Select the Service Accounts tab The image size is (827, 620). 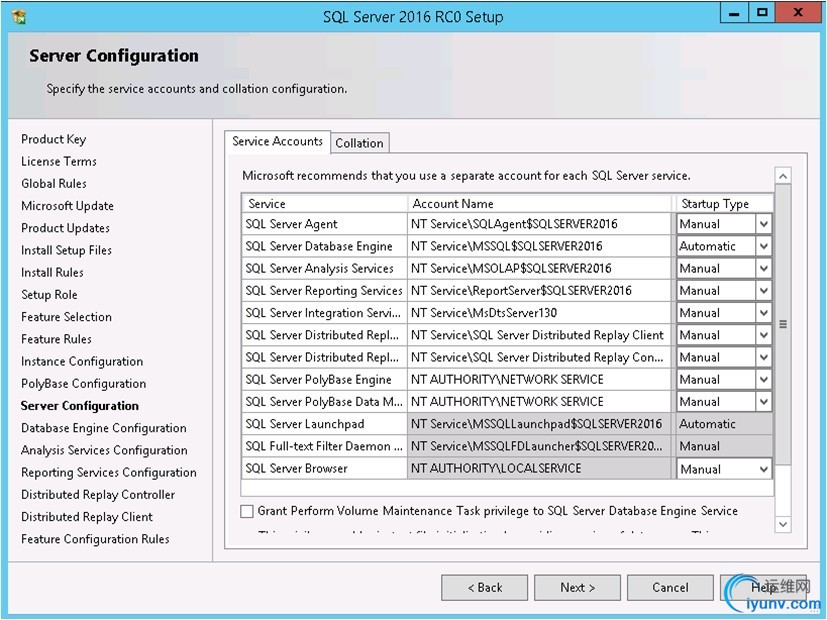click(x=277, y=141)
